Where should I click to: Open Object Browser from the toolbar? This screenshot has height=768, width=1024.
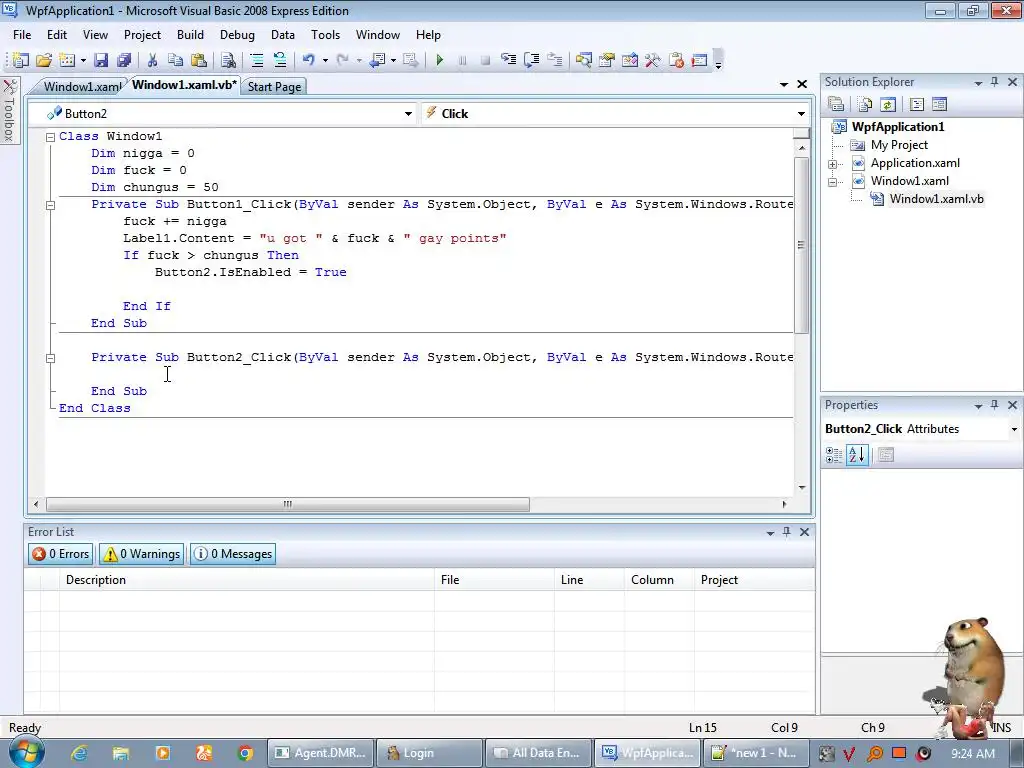tap(630, 60)
